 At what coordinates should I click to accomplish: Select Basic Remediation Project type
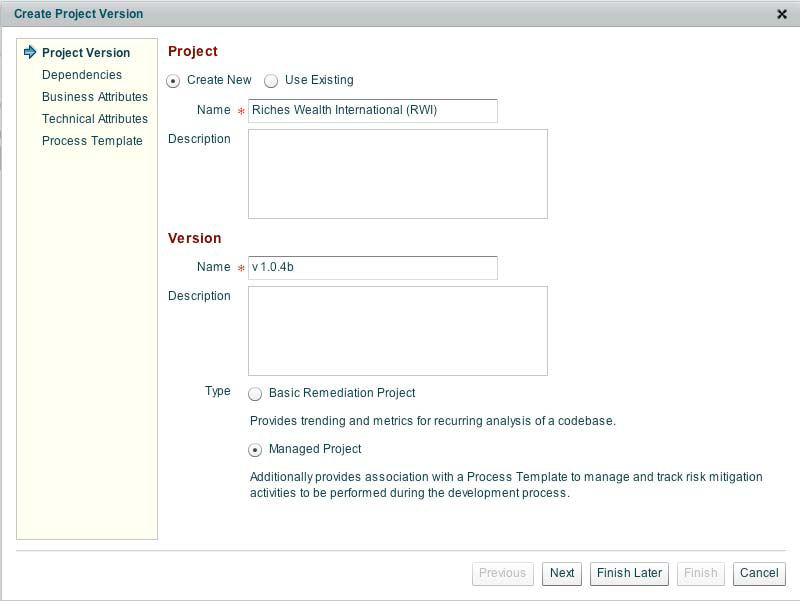pos(256,394)
